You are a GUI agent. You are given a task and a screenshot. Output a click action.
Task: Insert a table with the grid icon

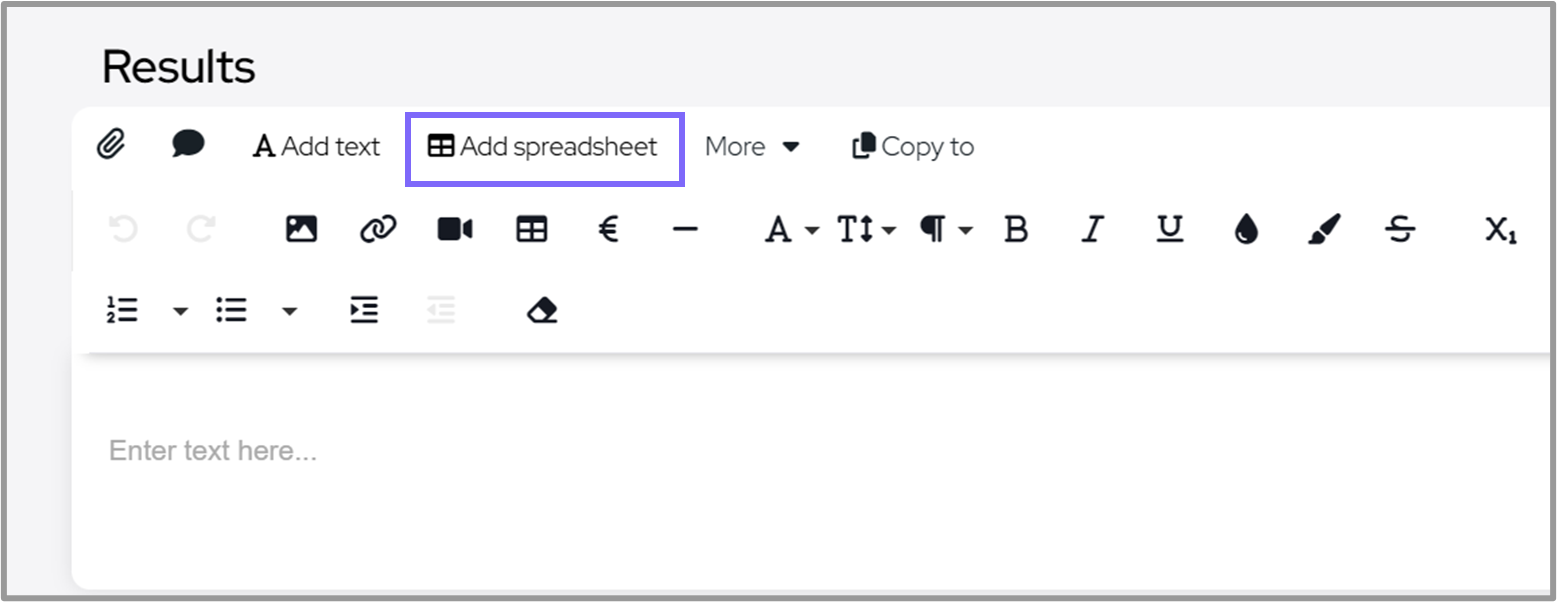tap(531, 230)
